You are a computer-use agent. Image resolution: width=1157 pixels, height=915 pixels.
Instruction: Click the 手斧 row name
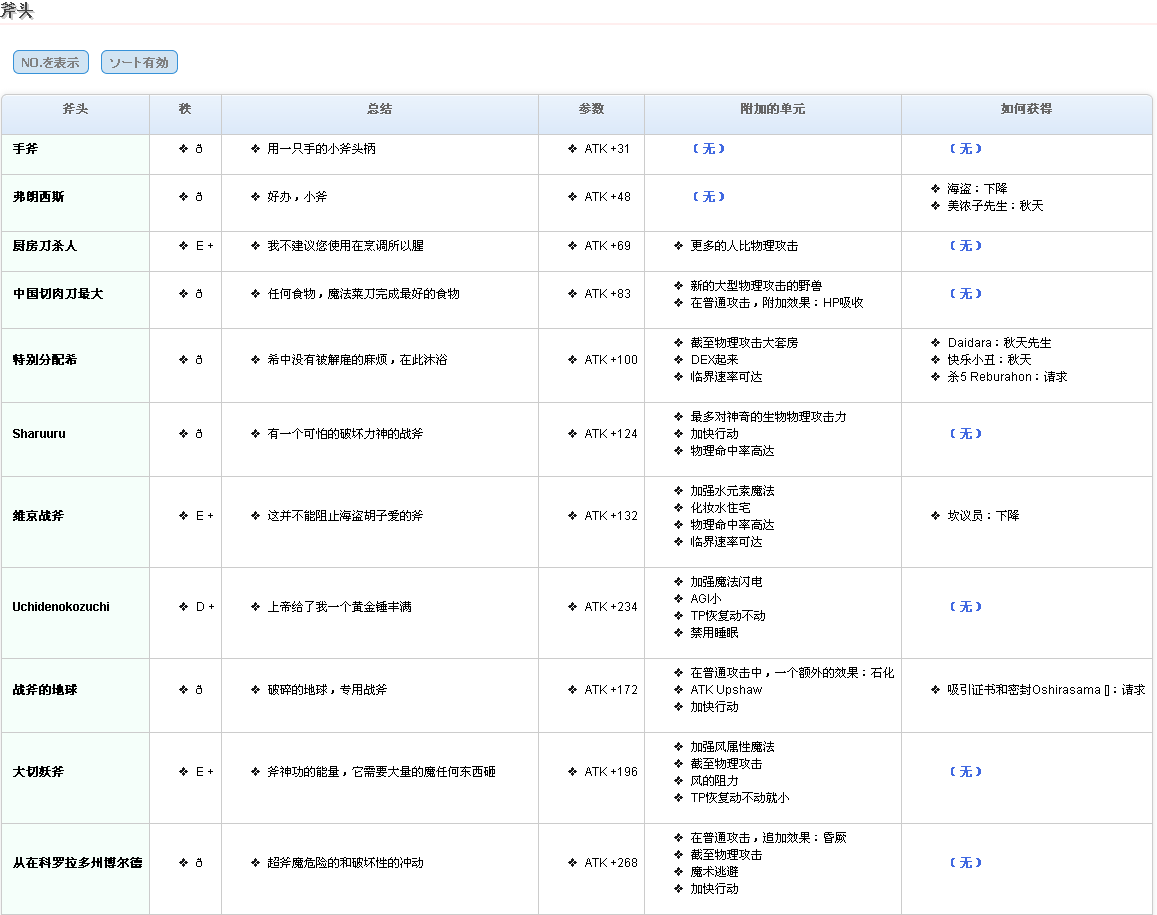click(26, 149)
